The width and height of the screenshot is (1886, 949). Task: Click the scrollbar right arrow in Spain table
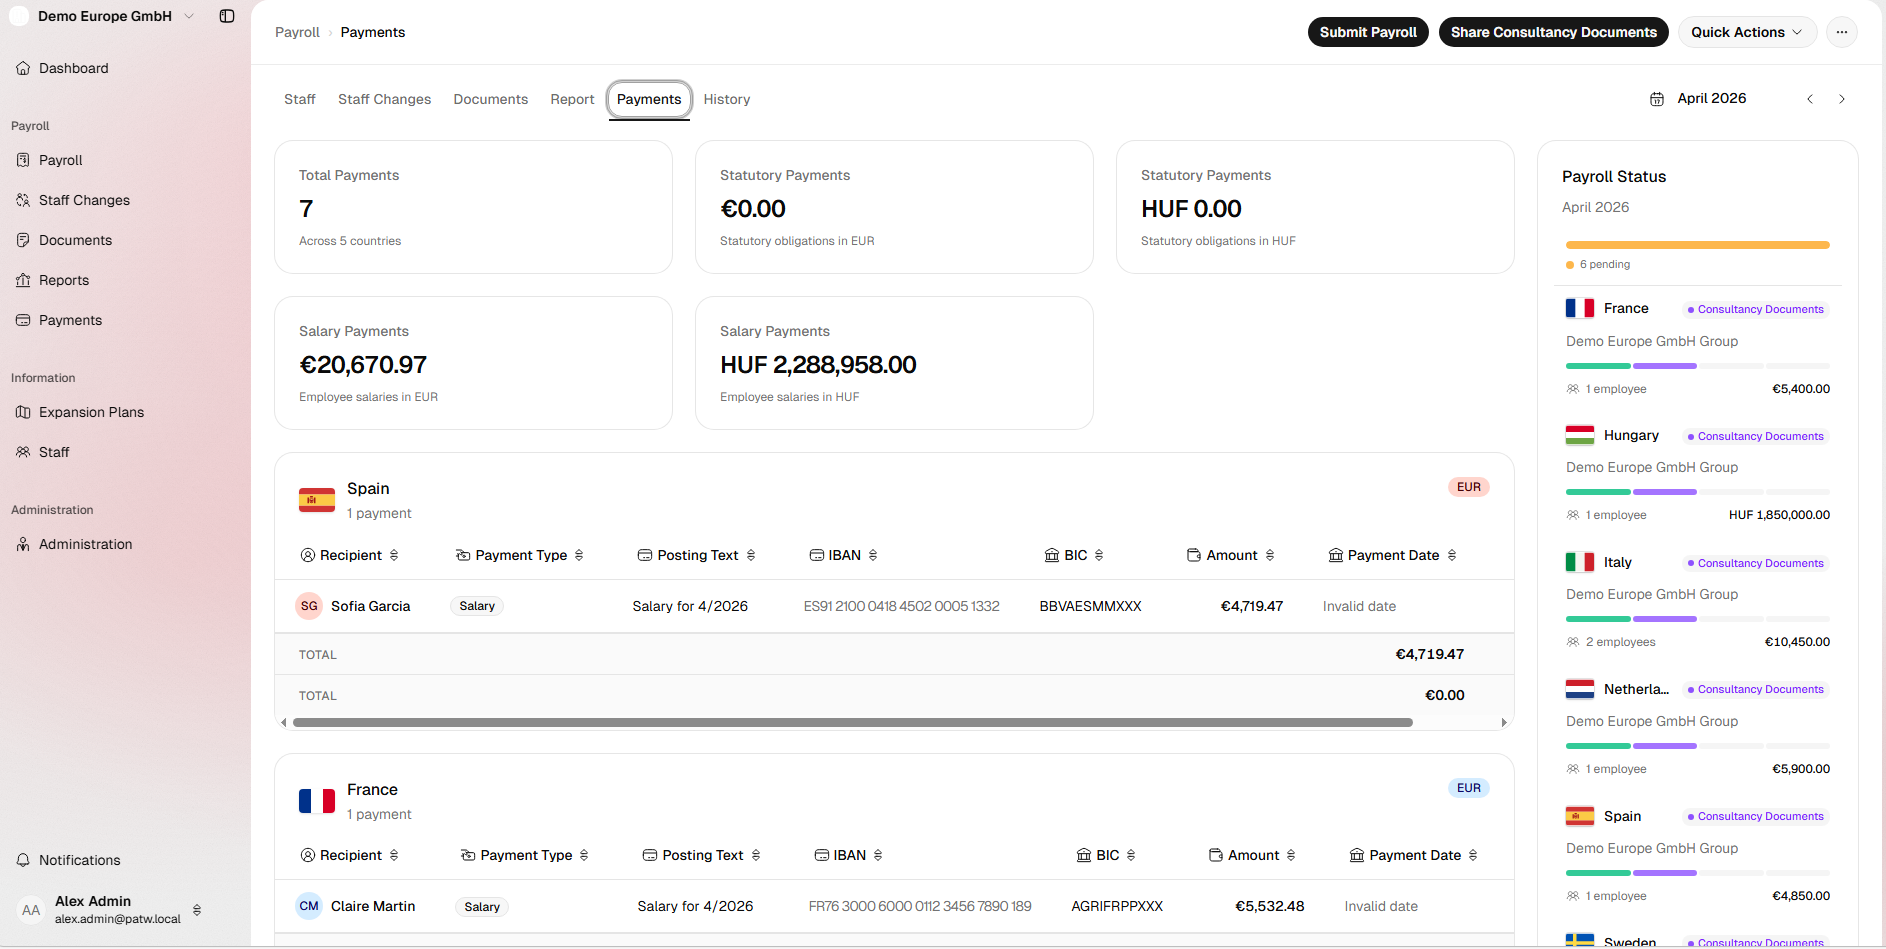(x=1504, y=722)
